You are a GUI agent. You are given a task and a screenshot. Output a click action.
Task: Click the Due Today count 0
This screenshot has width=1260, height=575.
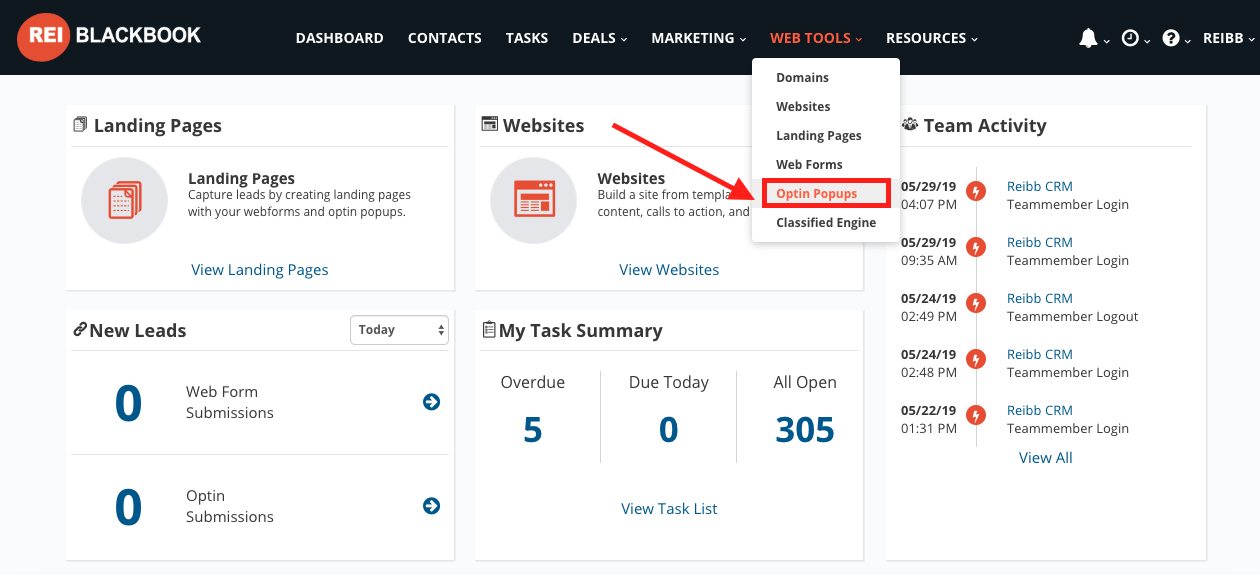(x=669, y=430)
